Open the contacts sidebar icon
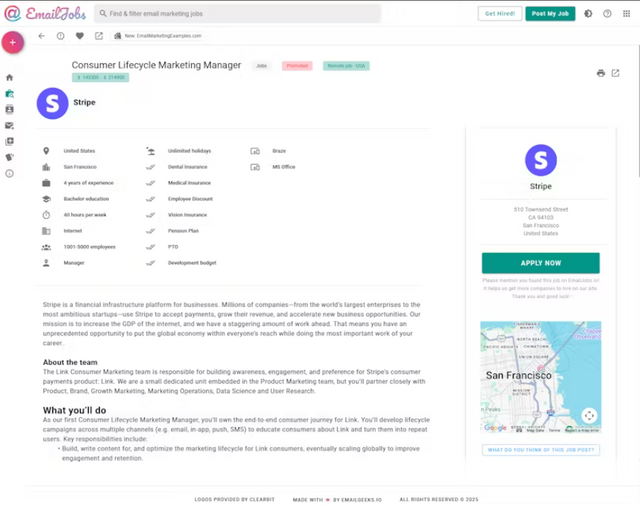 point(9,109)
